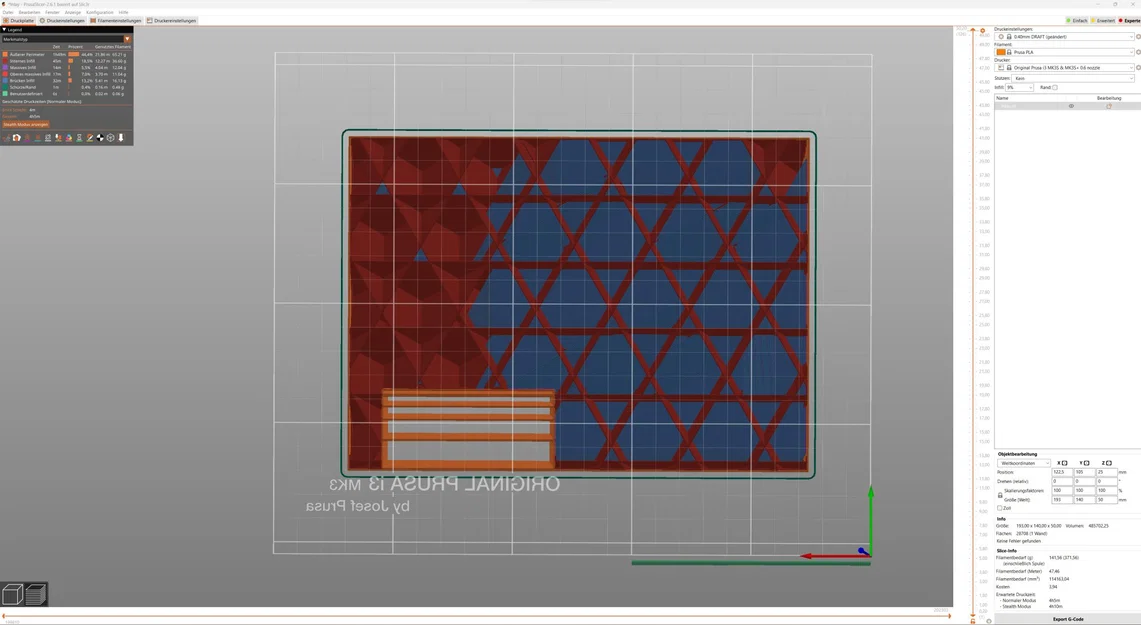This screenshot has height=625, width=1141.
Task: Switch to Druckeinstellungen tab
Action: point(62,20)
